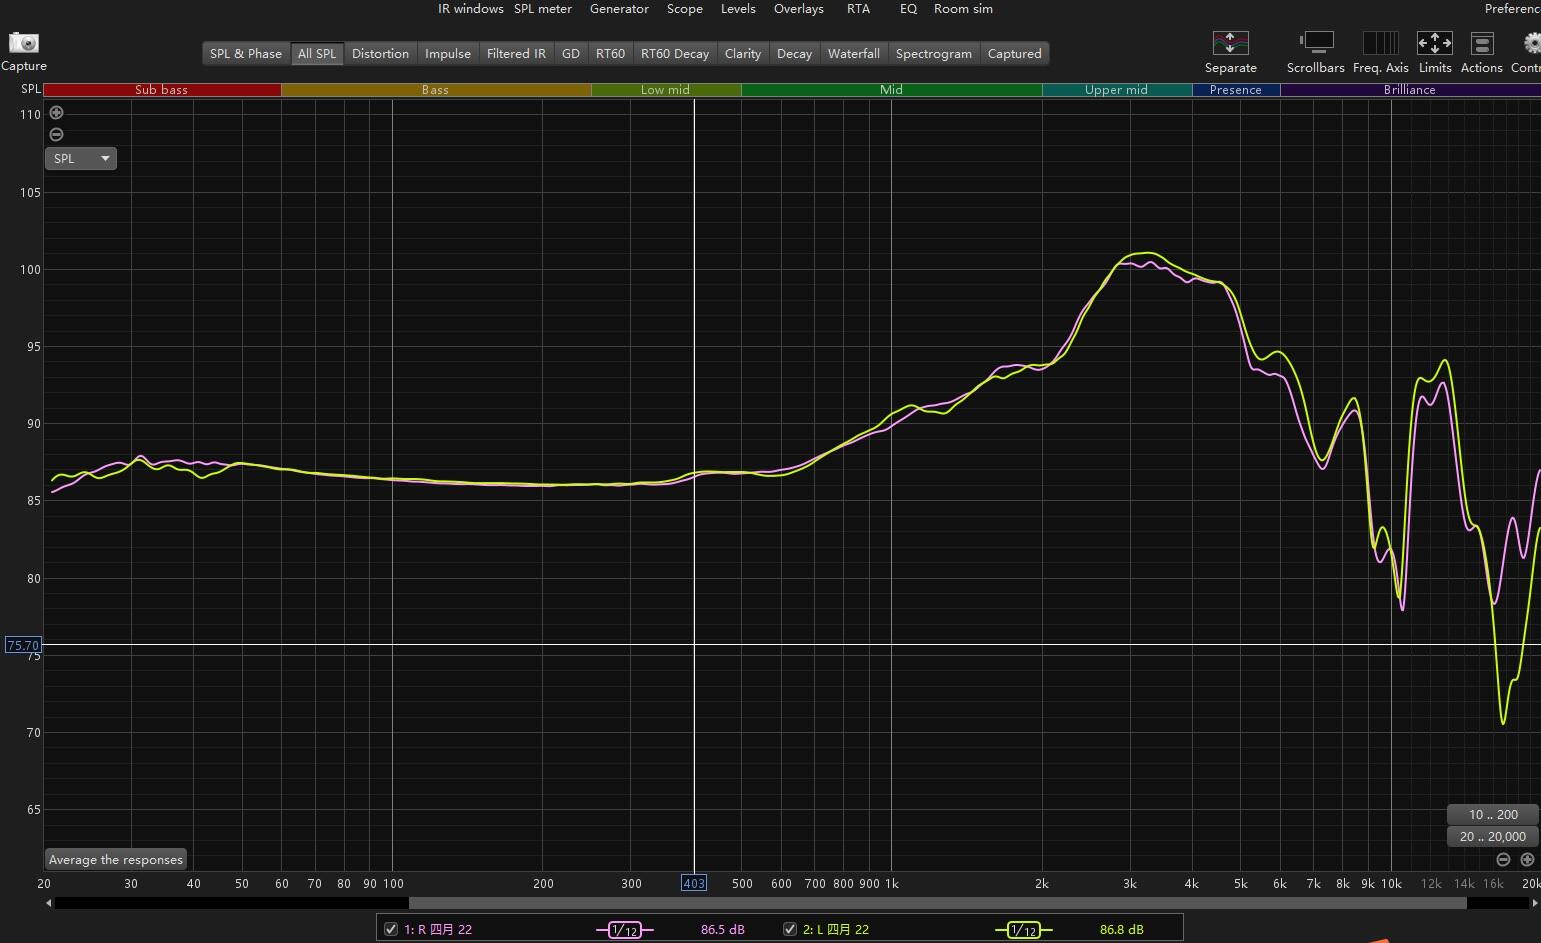Open the Freq. Axis toggle icon
Screen dimensions: 1541x943
tap(1380, 43)
